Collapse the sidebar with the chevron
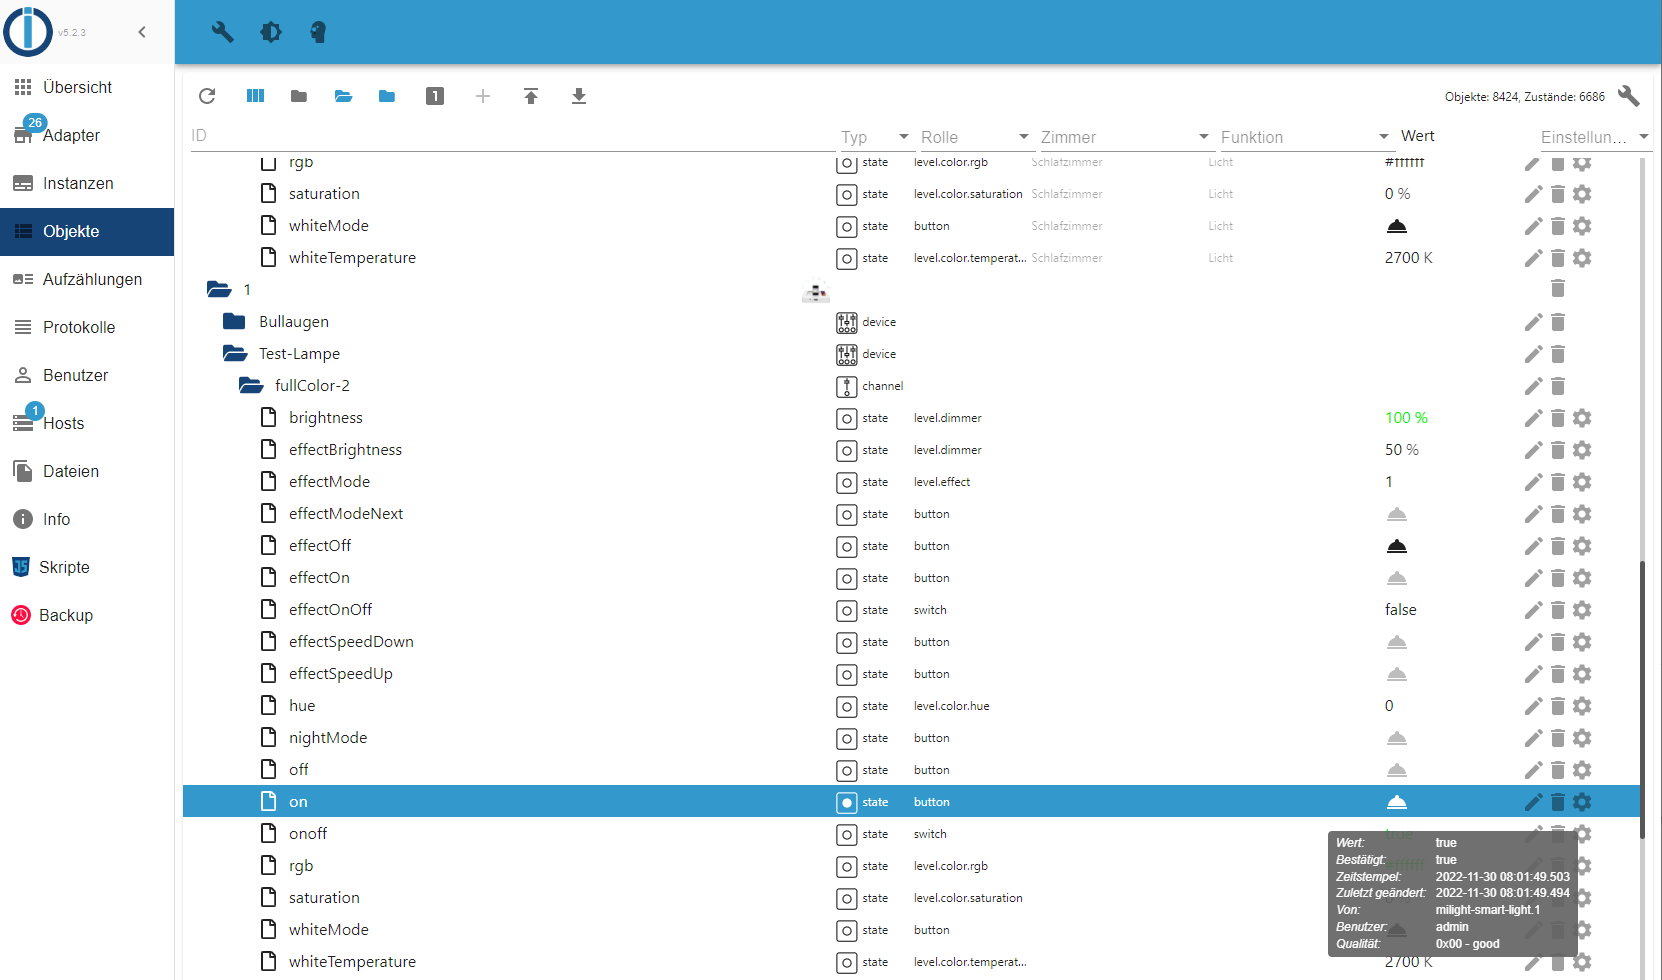This screenshot has width=1662, height=980. [142, 32]
